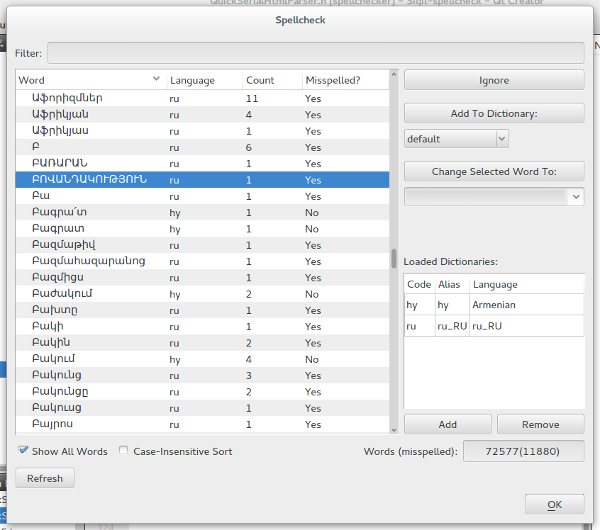Select the word Աֆորիզմներ row

pos(202,98)
